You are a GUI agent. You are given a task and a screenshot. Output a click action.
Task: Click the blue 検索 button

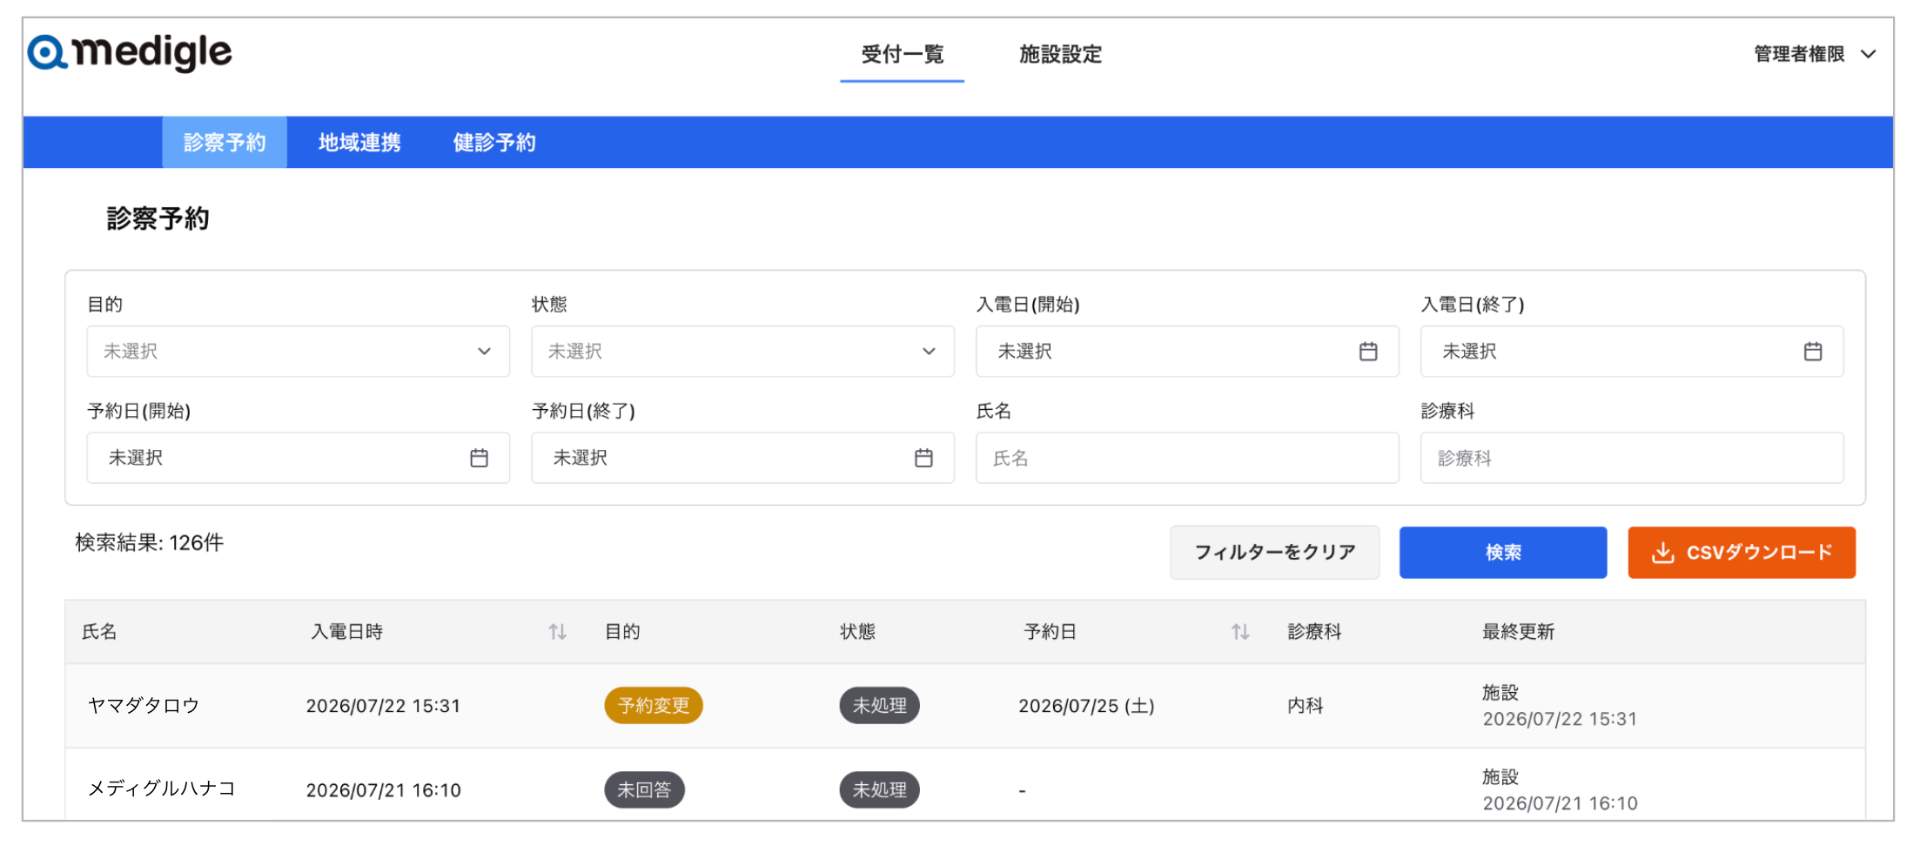[x=1503, y=552]
